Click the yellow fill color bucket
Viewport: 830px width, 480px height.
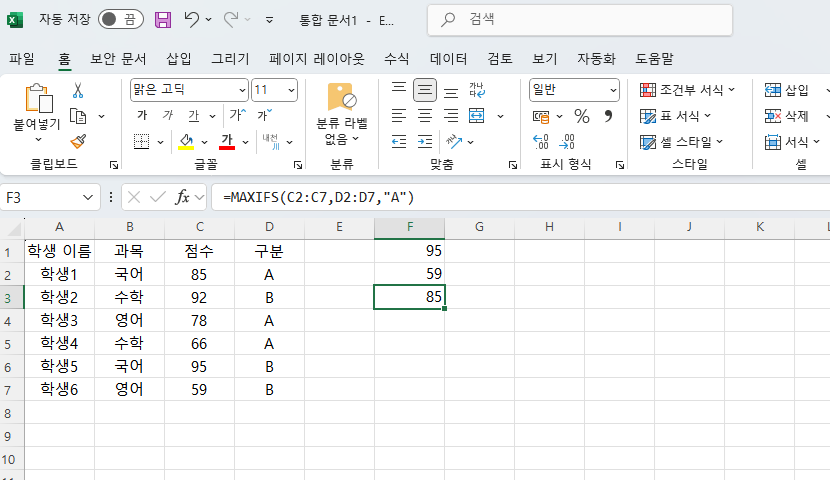tap(186, 141)
